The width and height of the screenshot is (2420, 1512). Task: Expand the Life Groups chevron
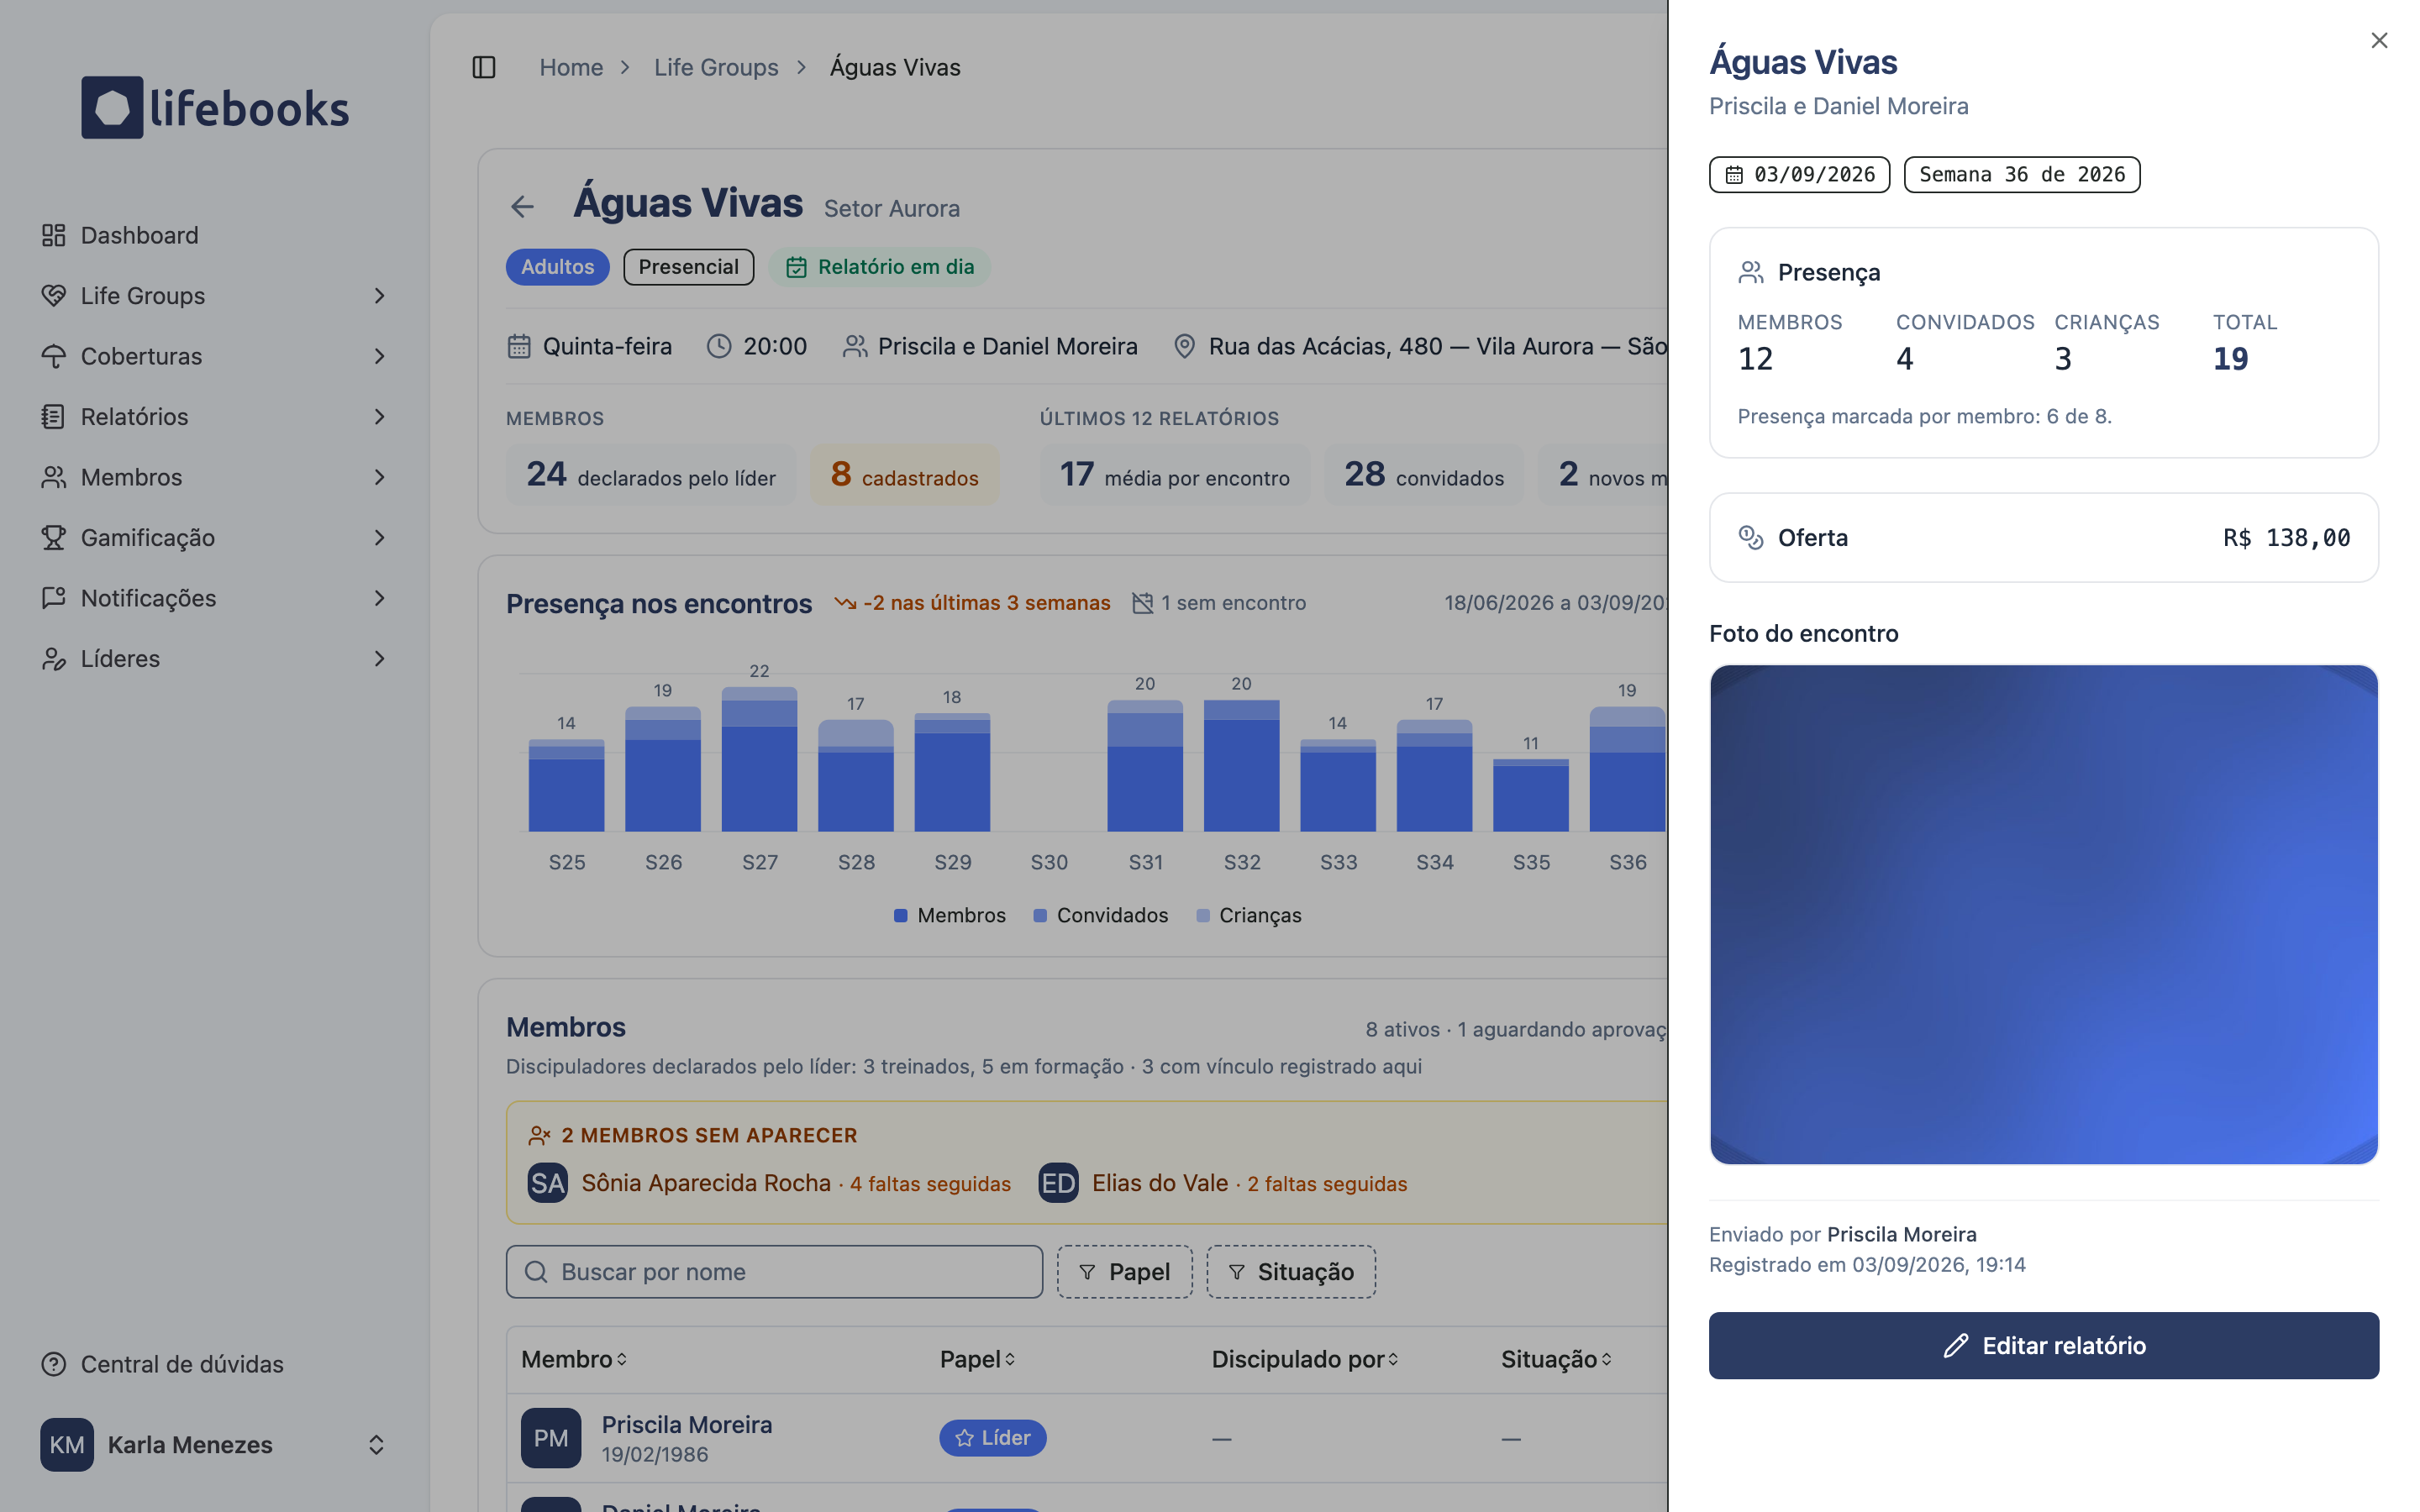[x=379, y=295]
